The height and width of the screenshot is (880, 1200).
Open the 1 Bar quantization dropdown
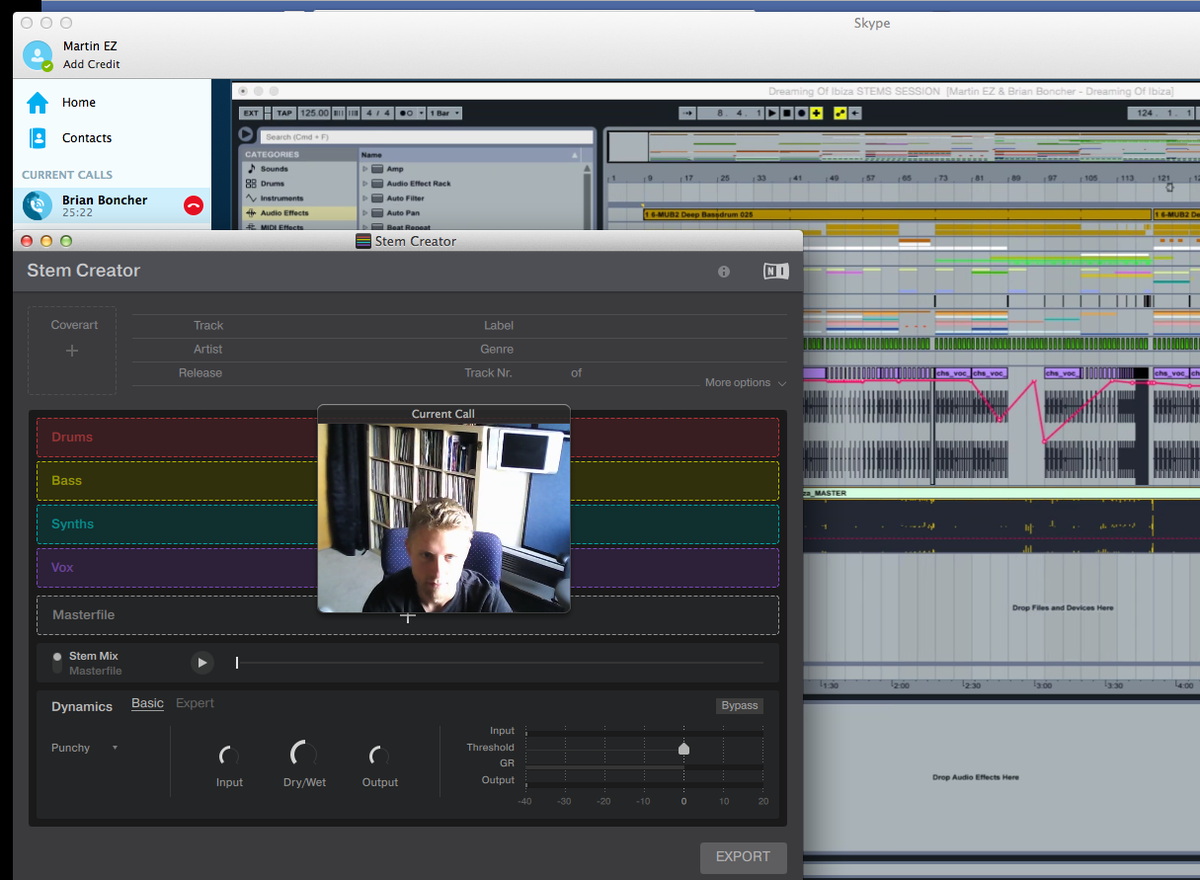coord(444,113)
